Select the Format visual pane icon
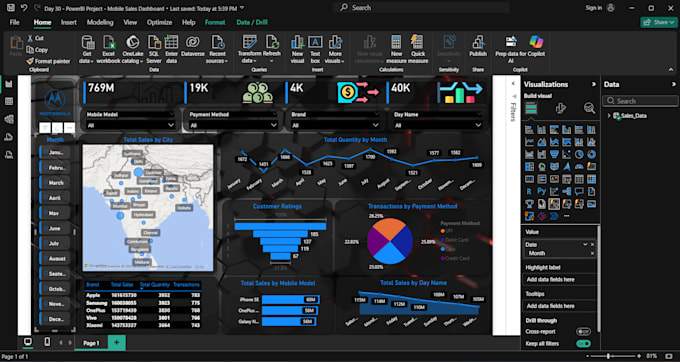The image size is (680, 362). pyautogui.click(x=560, y=108)
